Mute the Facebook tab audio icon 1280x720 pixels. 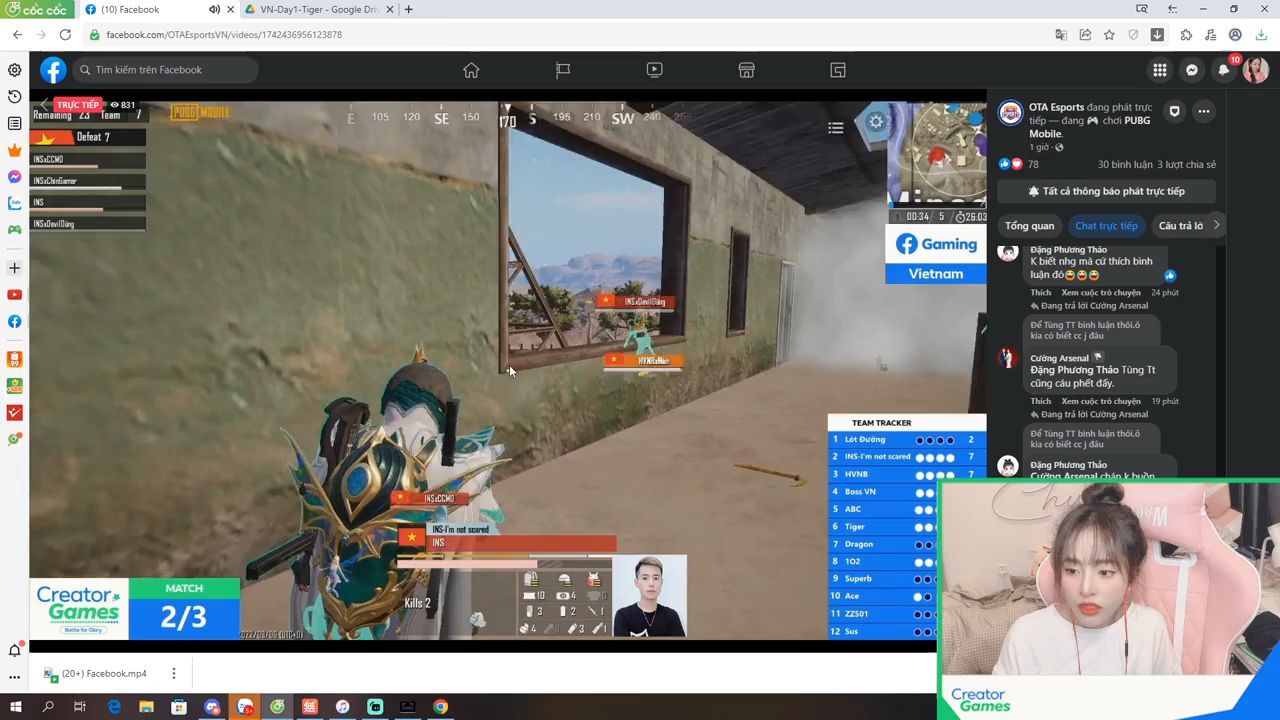[x=214, y=9]
